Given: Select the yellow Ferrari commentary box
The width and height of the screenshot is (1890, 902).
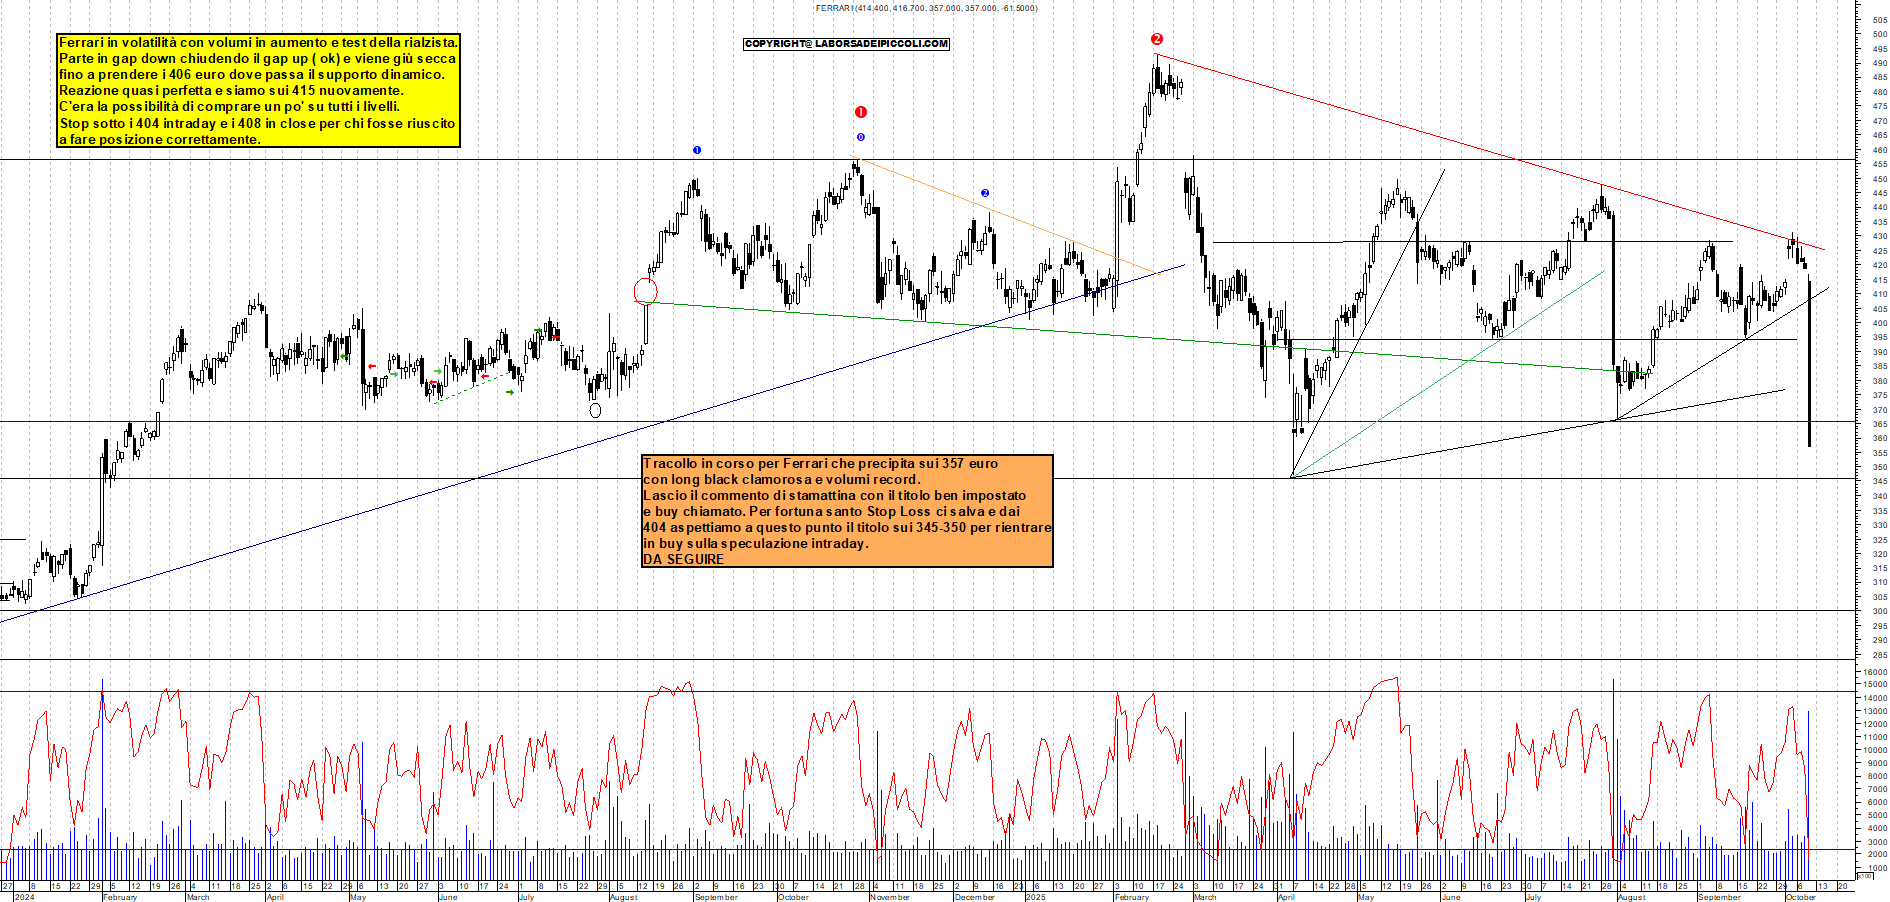Looking at the screenshot, I should point(258,91).
